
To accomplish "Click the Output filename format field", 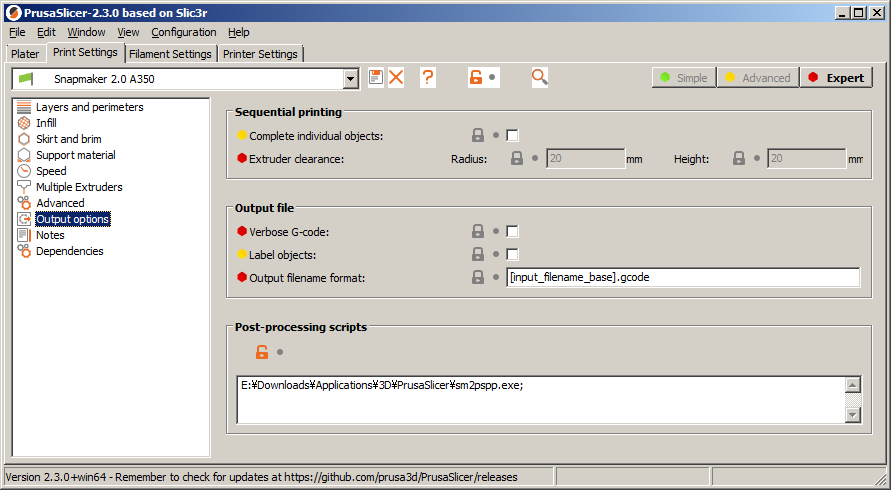I will 682,277.
